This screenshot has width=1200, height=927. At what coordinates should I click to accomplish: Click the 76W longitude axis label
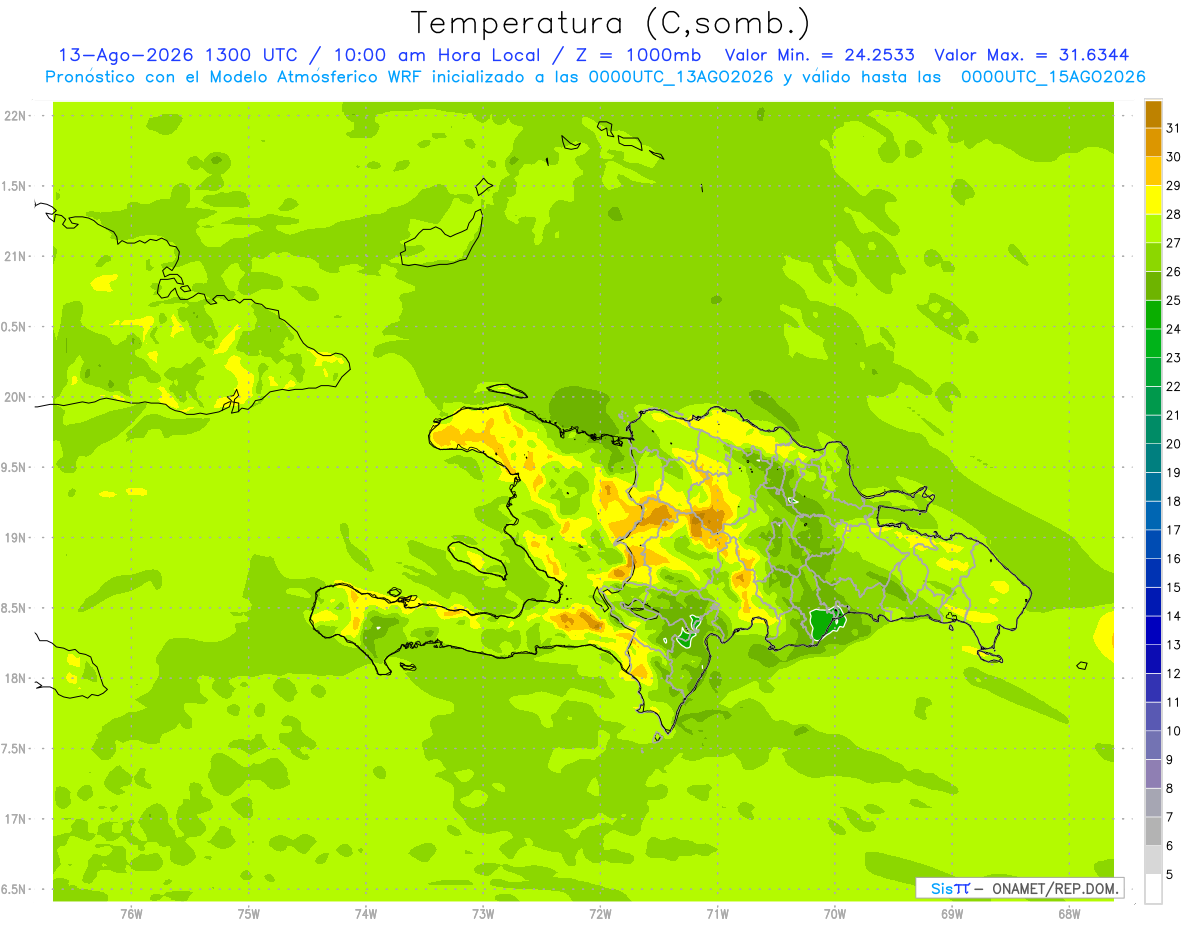pos(131,914)
